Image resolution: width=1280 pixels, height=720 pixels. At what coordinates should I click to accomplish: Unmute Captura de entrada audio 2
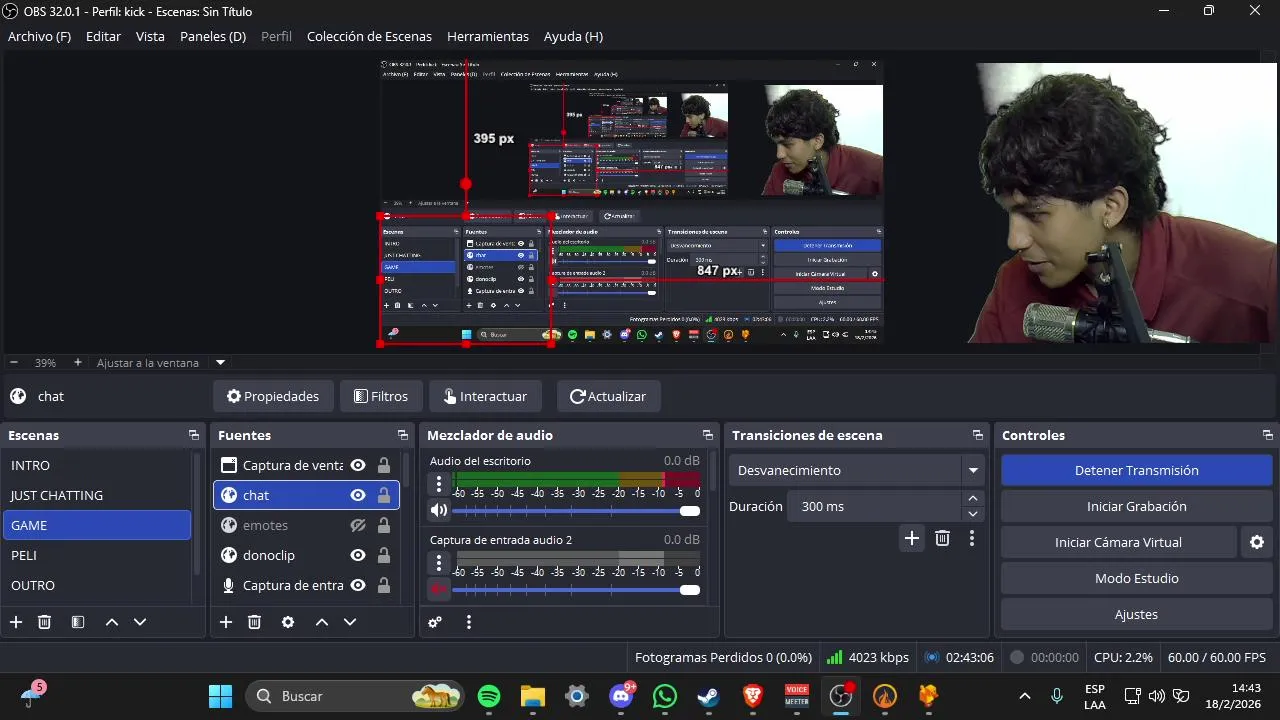(x=438, y=590)
